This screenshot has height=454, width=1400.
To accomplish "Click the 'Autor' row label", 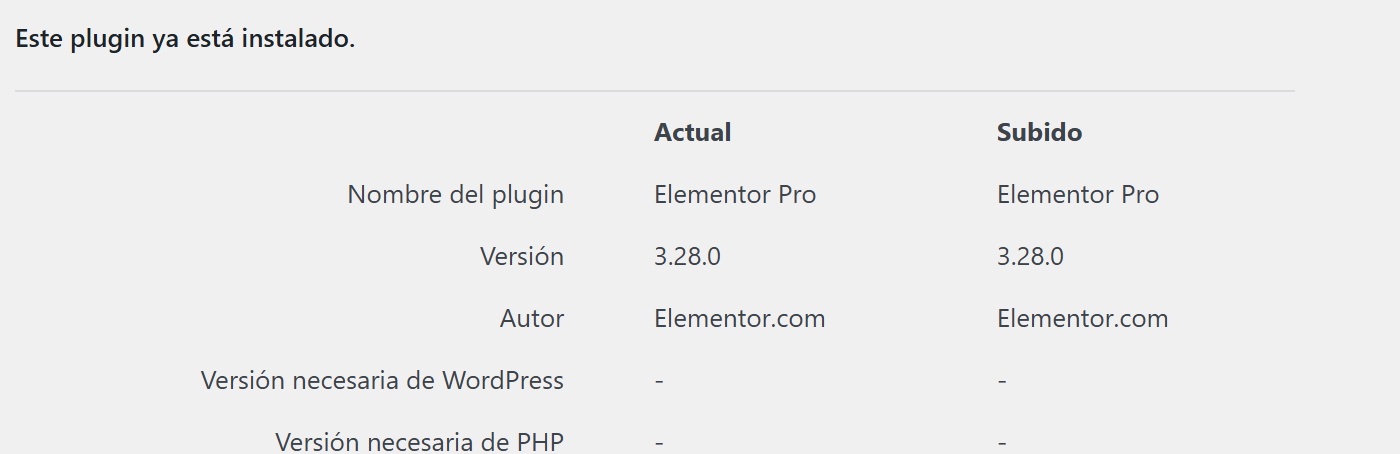I will (532, 319).
